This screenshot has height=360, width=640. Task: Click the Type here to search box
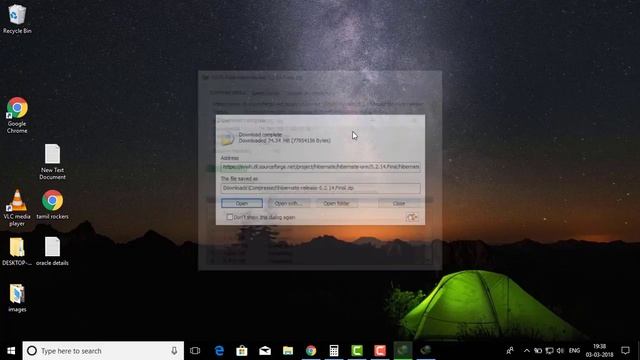(x=103, y=351)
